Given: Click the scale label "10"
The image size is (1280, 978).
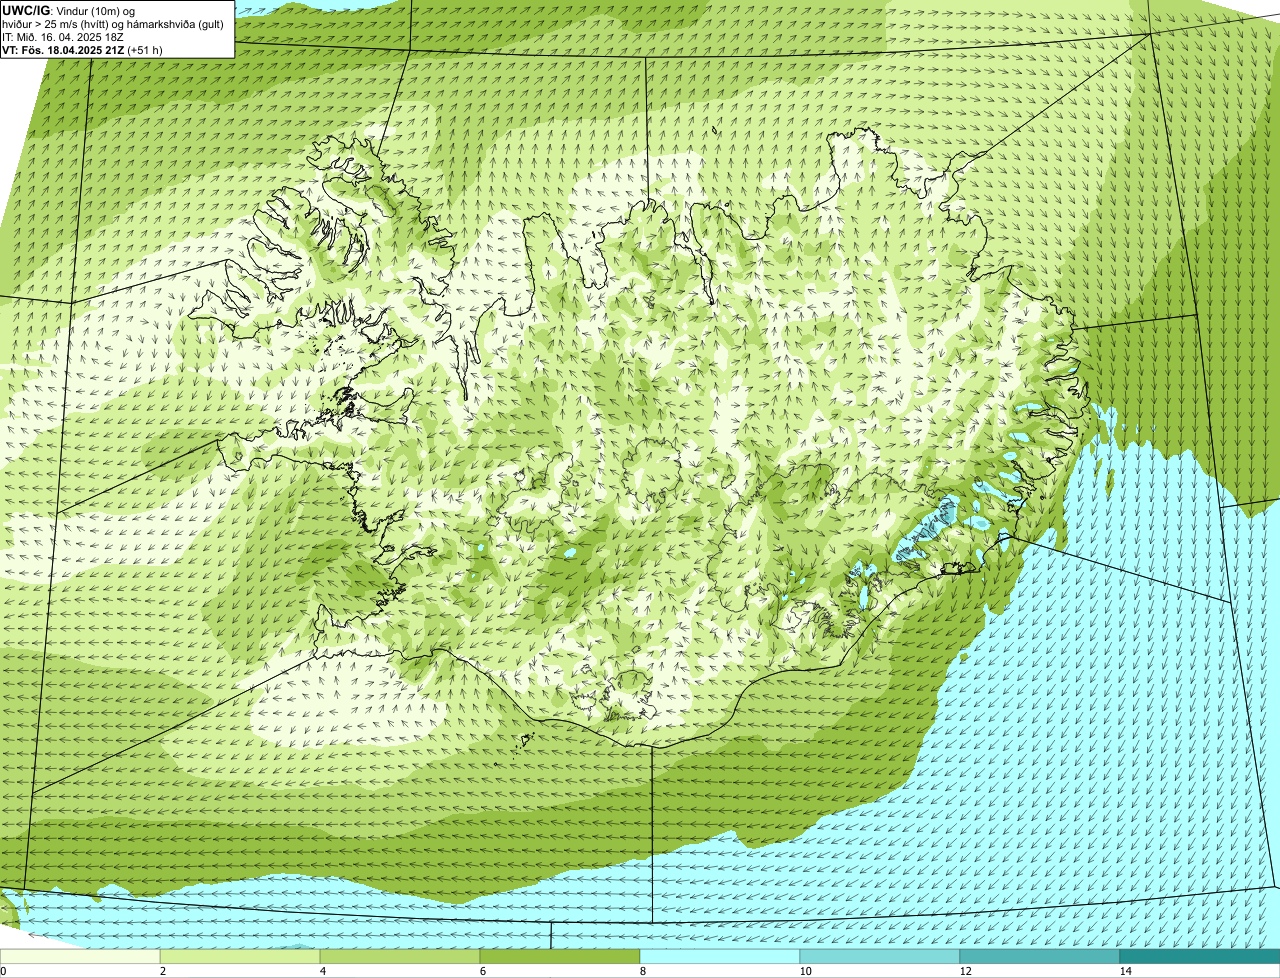Looking at the screenshot, I should coord(805,971).
